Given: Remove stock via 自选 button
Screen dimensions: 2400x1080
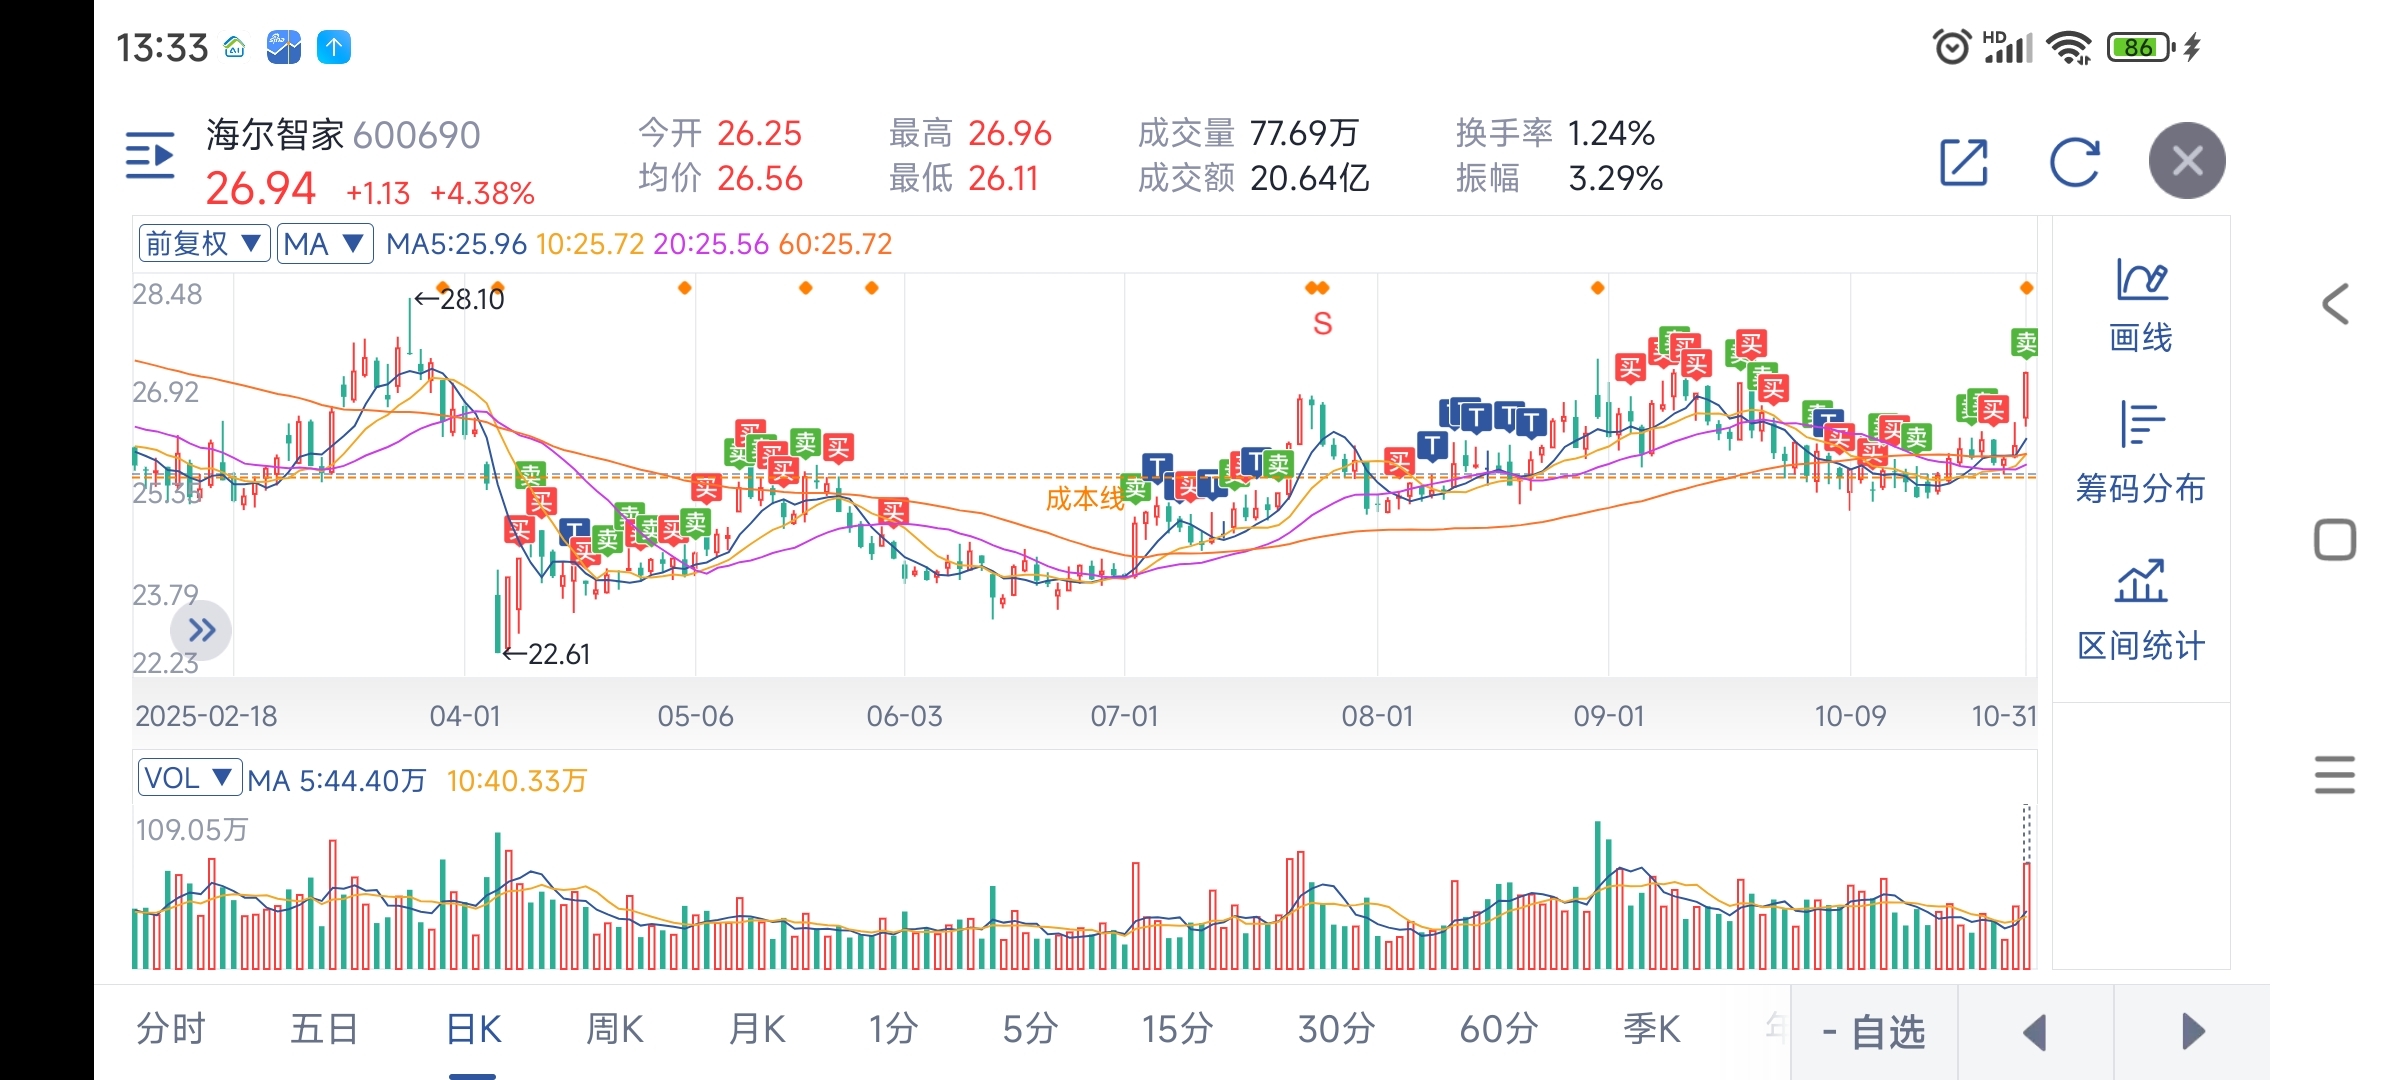Looking at the screenshot, I should pos(1874,1032).
